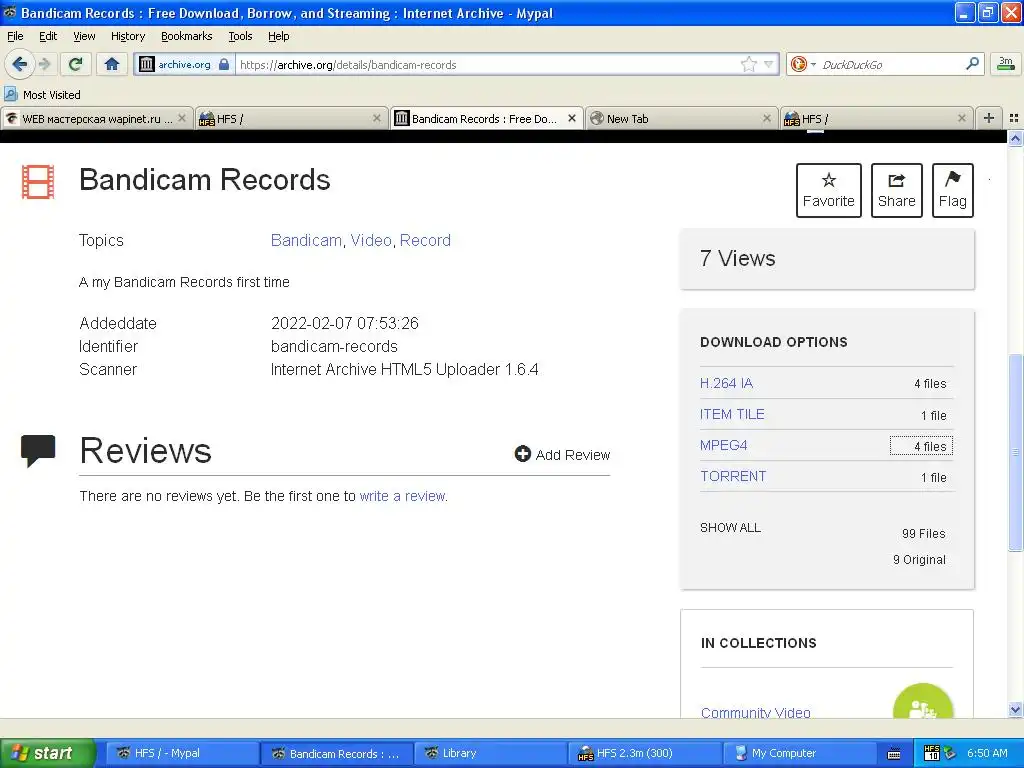This screenshot has width=1024, height=768.
Task: Click SHOW ALL download files
Action: [730, 528]
